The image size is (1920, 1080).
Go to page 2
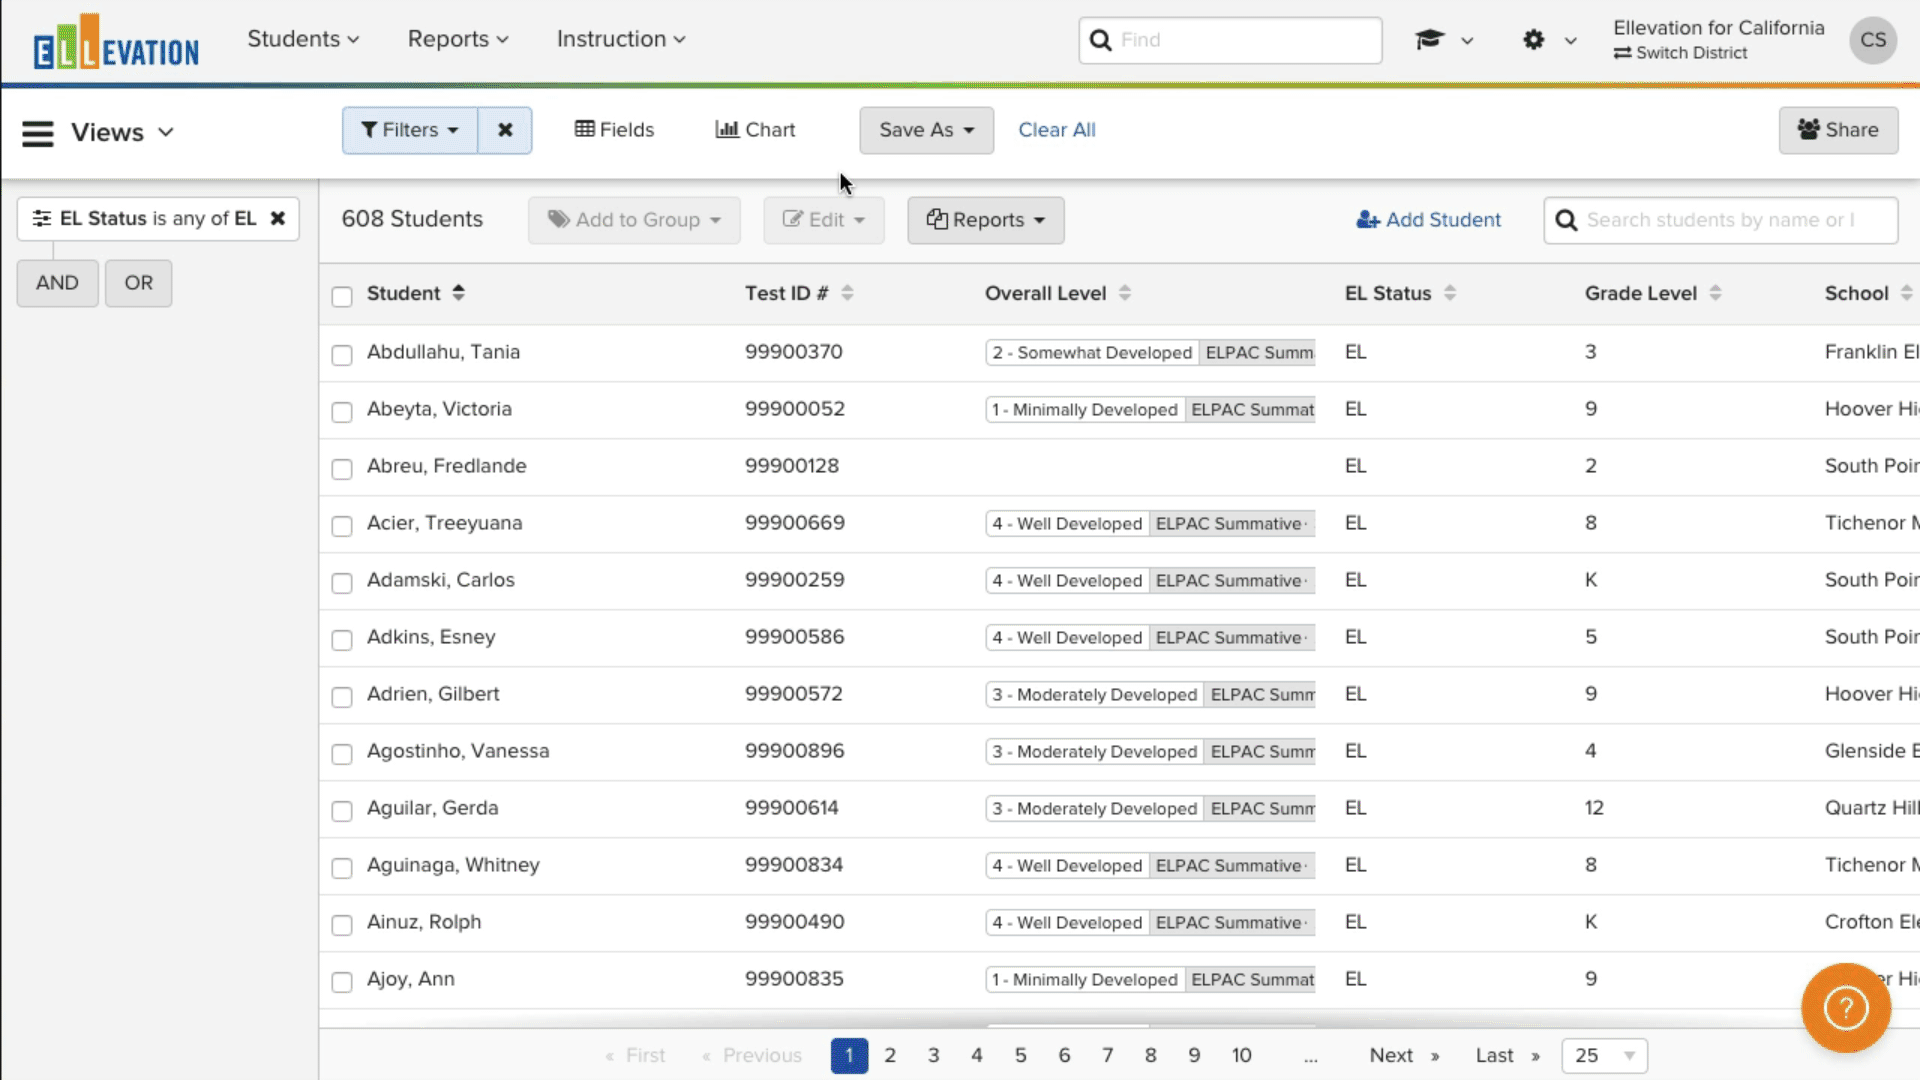pyautogui.click(x=890, y=1055)
